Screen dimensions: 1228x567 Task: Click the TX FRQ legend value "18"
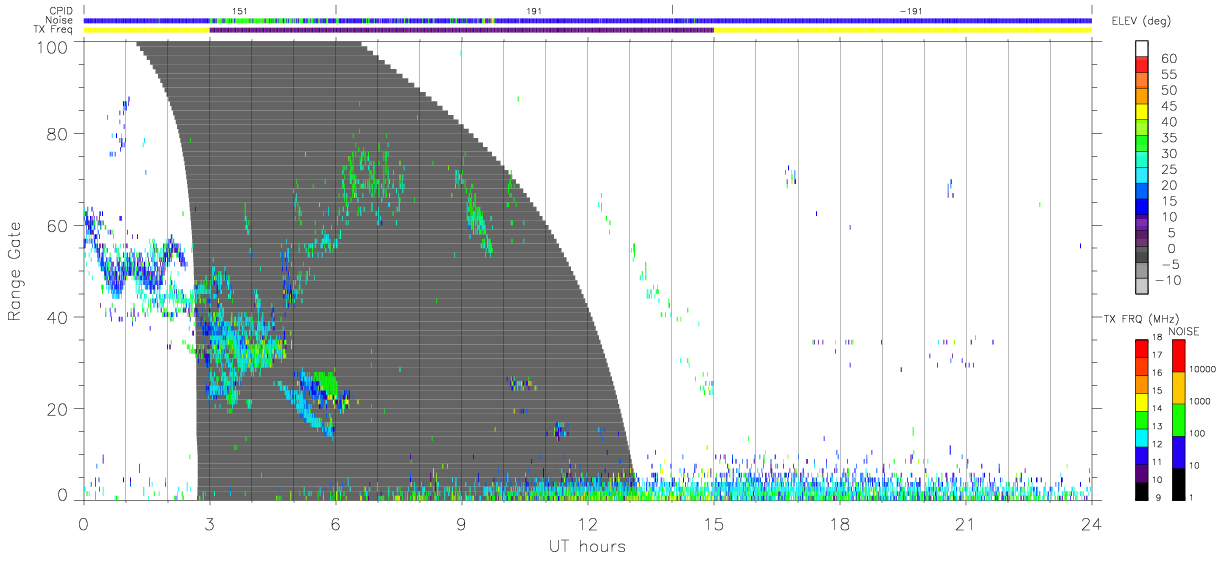[x=1157, y=337]
